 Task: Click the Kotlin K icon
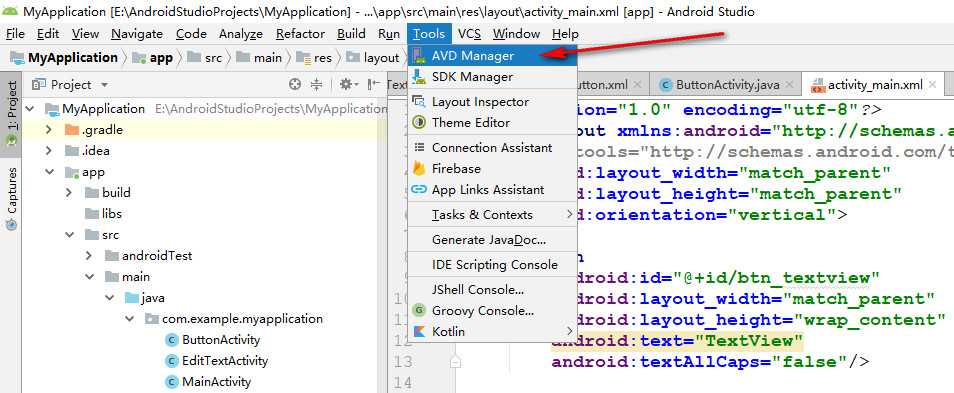pyautogui.click(x=419, y=332)
